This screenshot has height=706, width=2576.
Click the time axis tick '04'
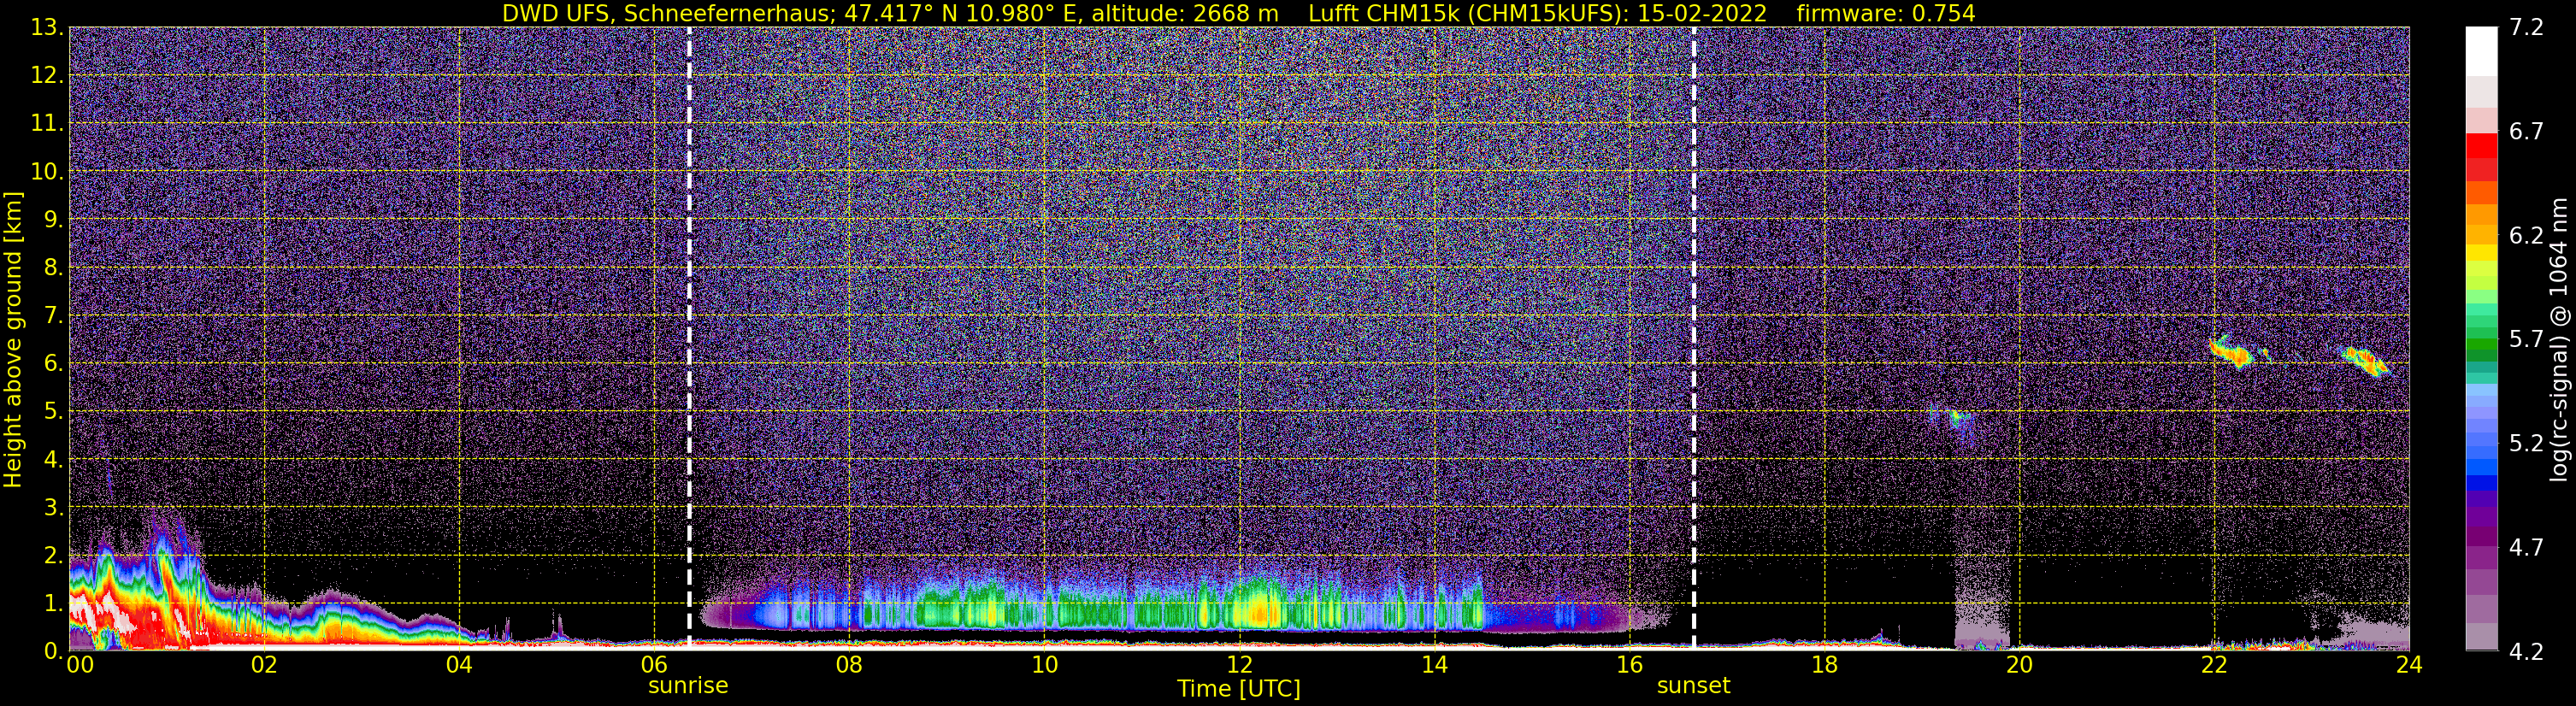pos(459,665)
